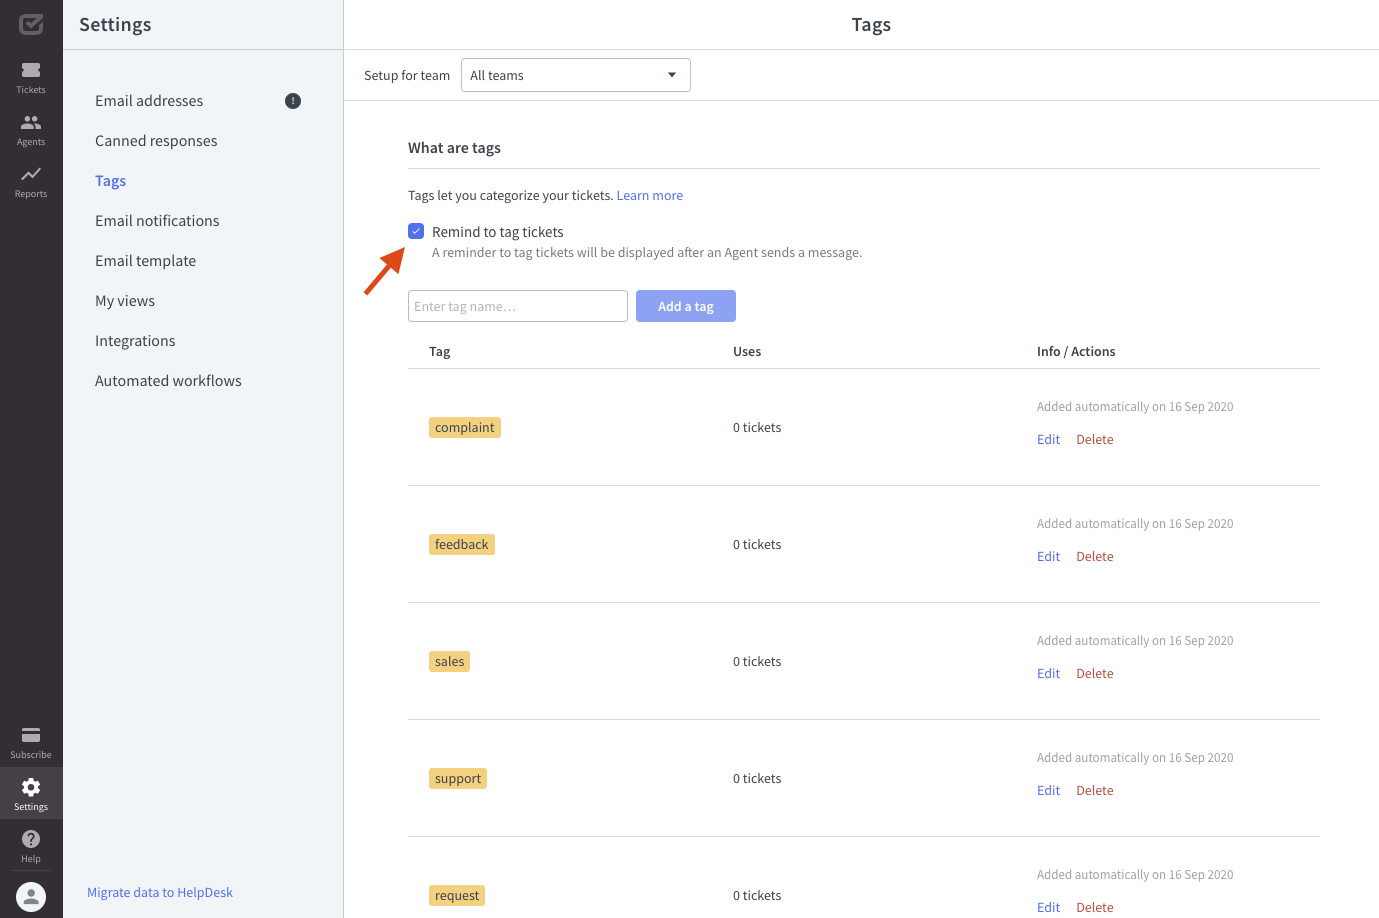Viewport: 1379px width, 918px height.
Task: Click the alert icon beside Email addresses
Action: coord(293,101)
